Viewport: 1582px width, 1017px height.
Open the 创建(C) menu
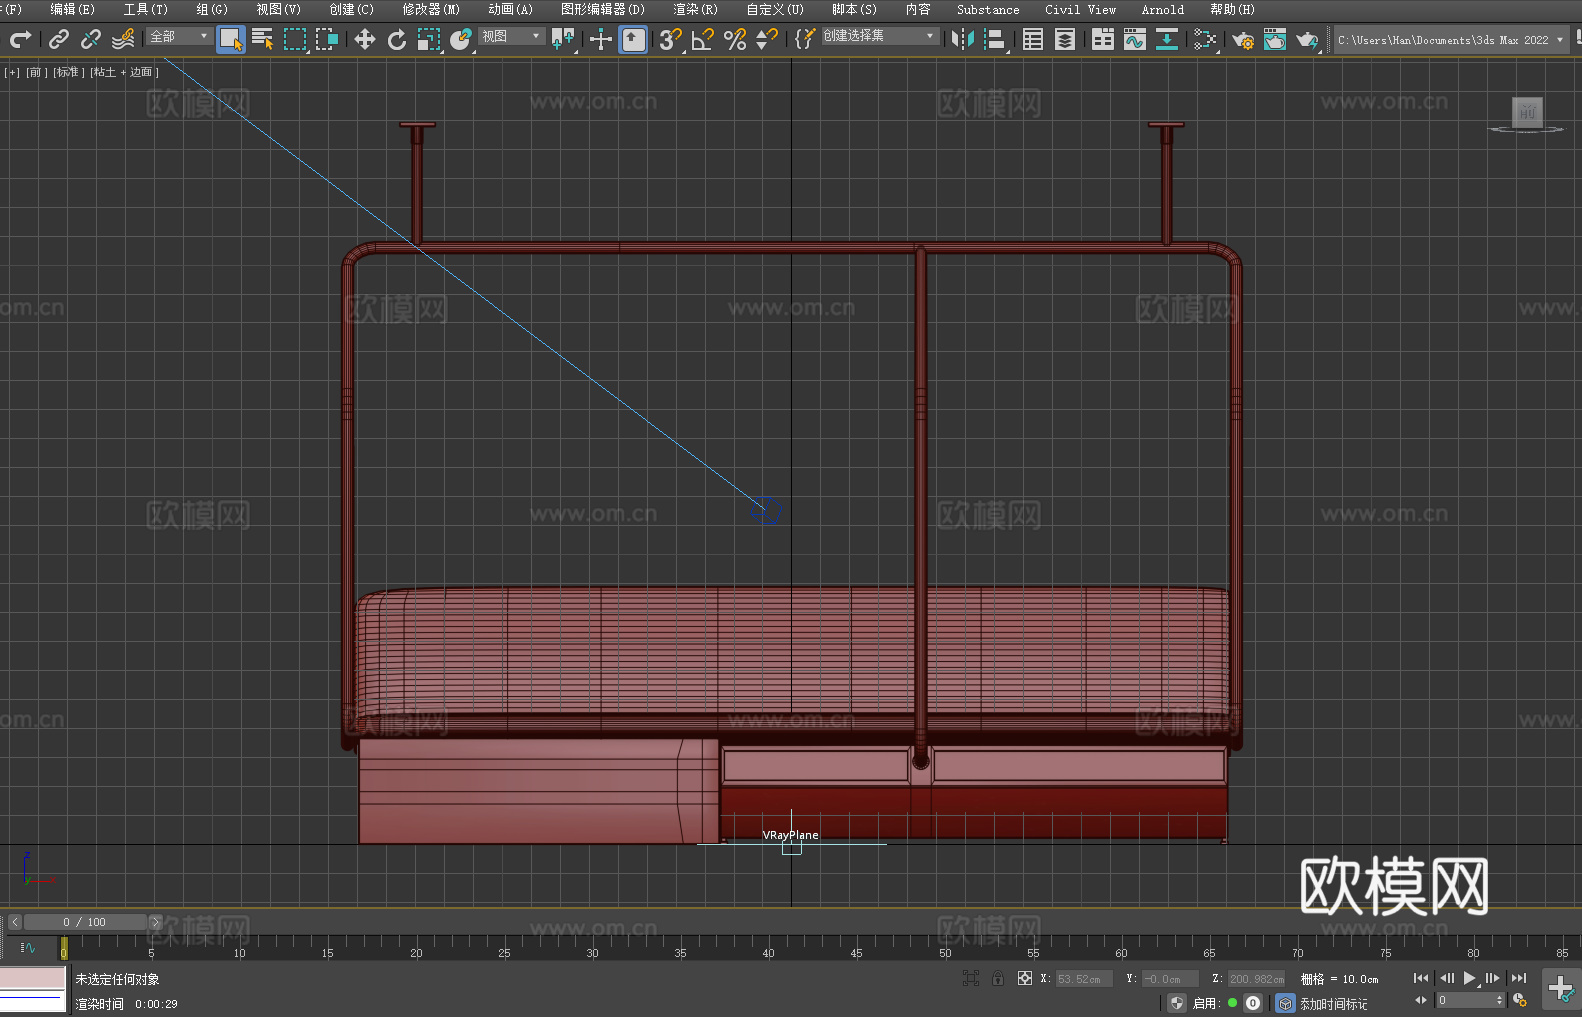(351, 9)
